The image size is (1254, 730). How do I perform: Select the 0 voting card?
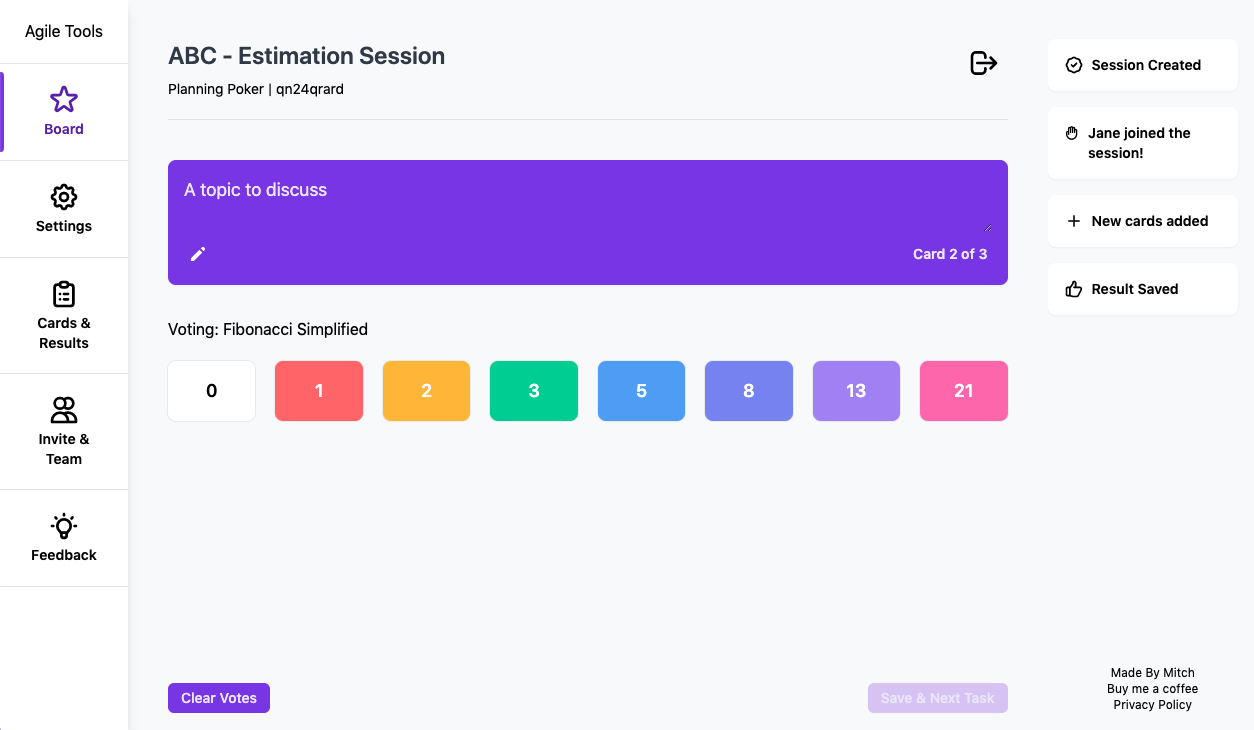click(211, 391)
